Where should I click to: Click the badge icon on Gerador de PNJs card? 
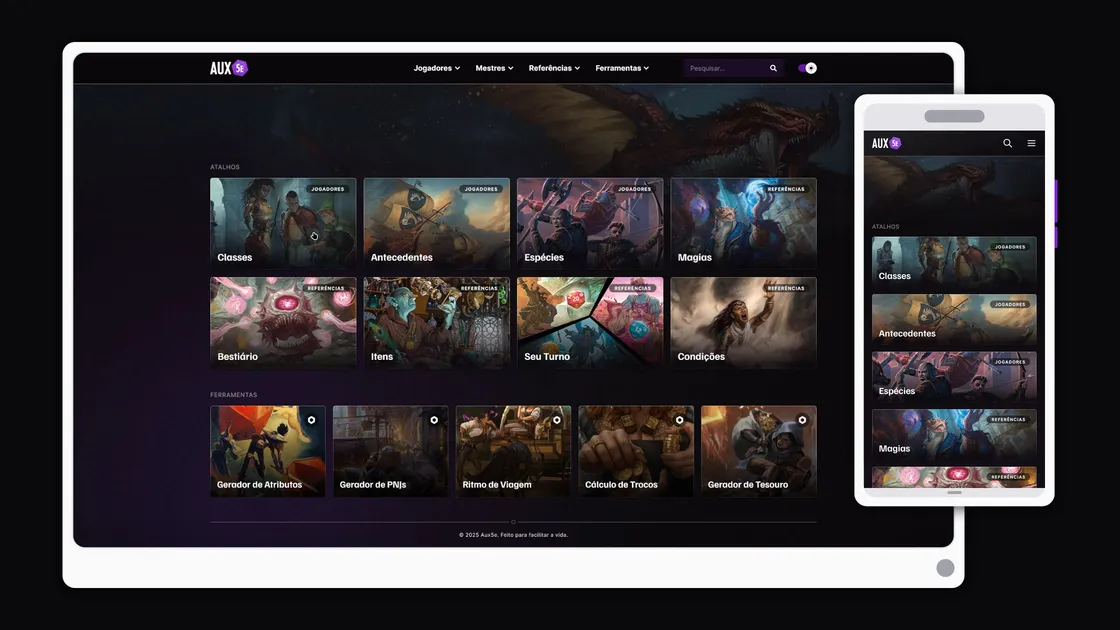(x=434, y=420)
